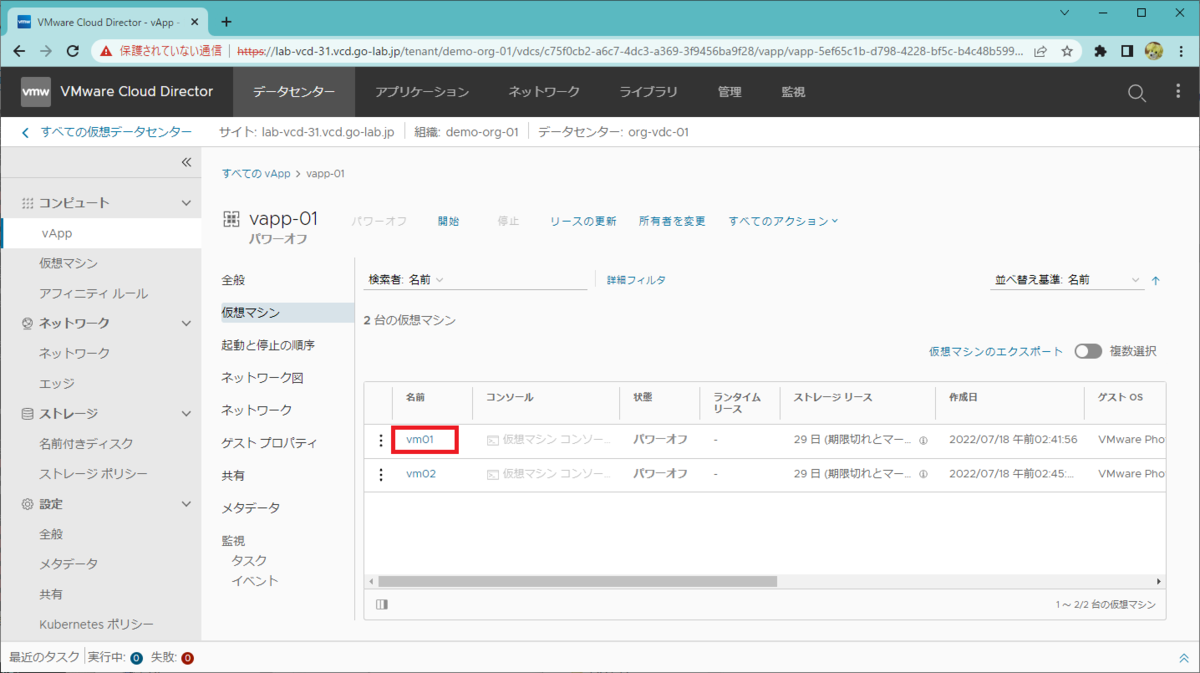
Task: Open the search magnifier in header
Action: [x=1137, y=92]
